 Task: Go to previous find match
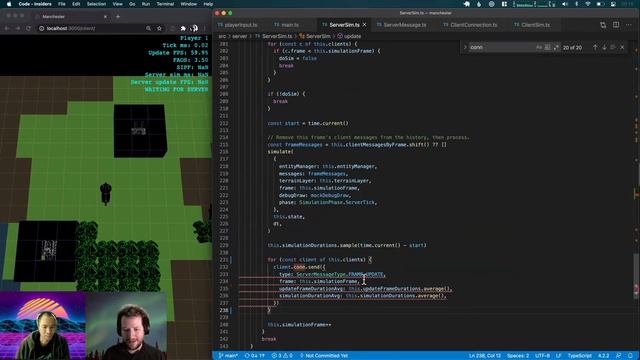595,47
